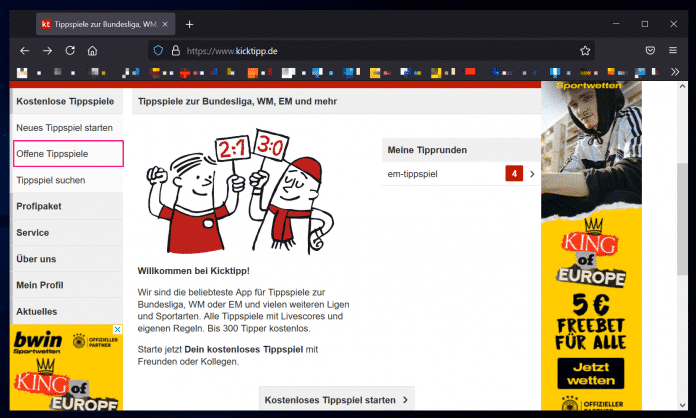Open new tab with plus button
The height and width of the screenshot is (418, 696).
190,23
